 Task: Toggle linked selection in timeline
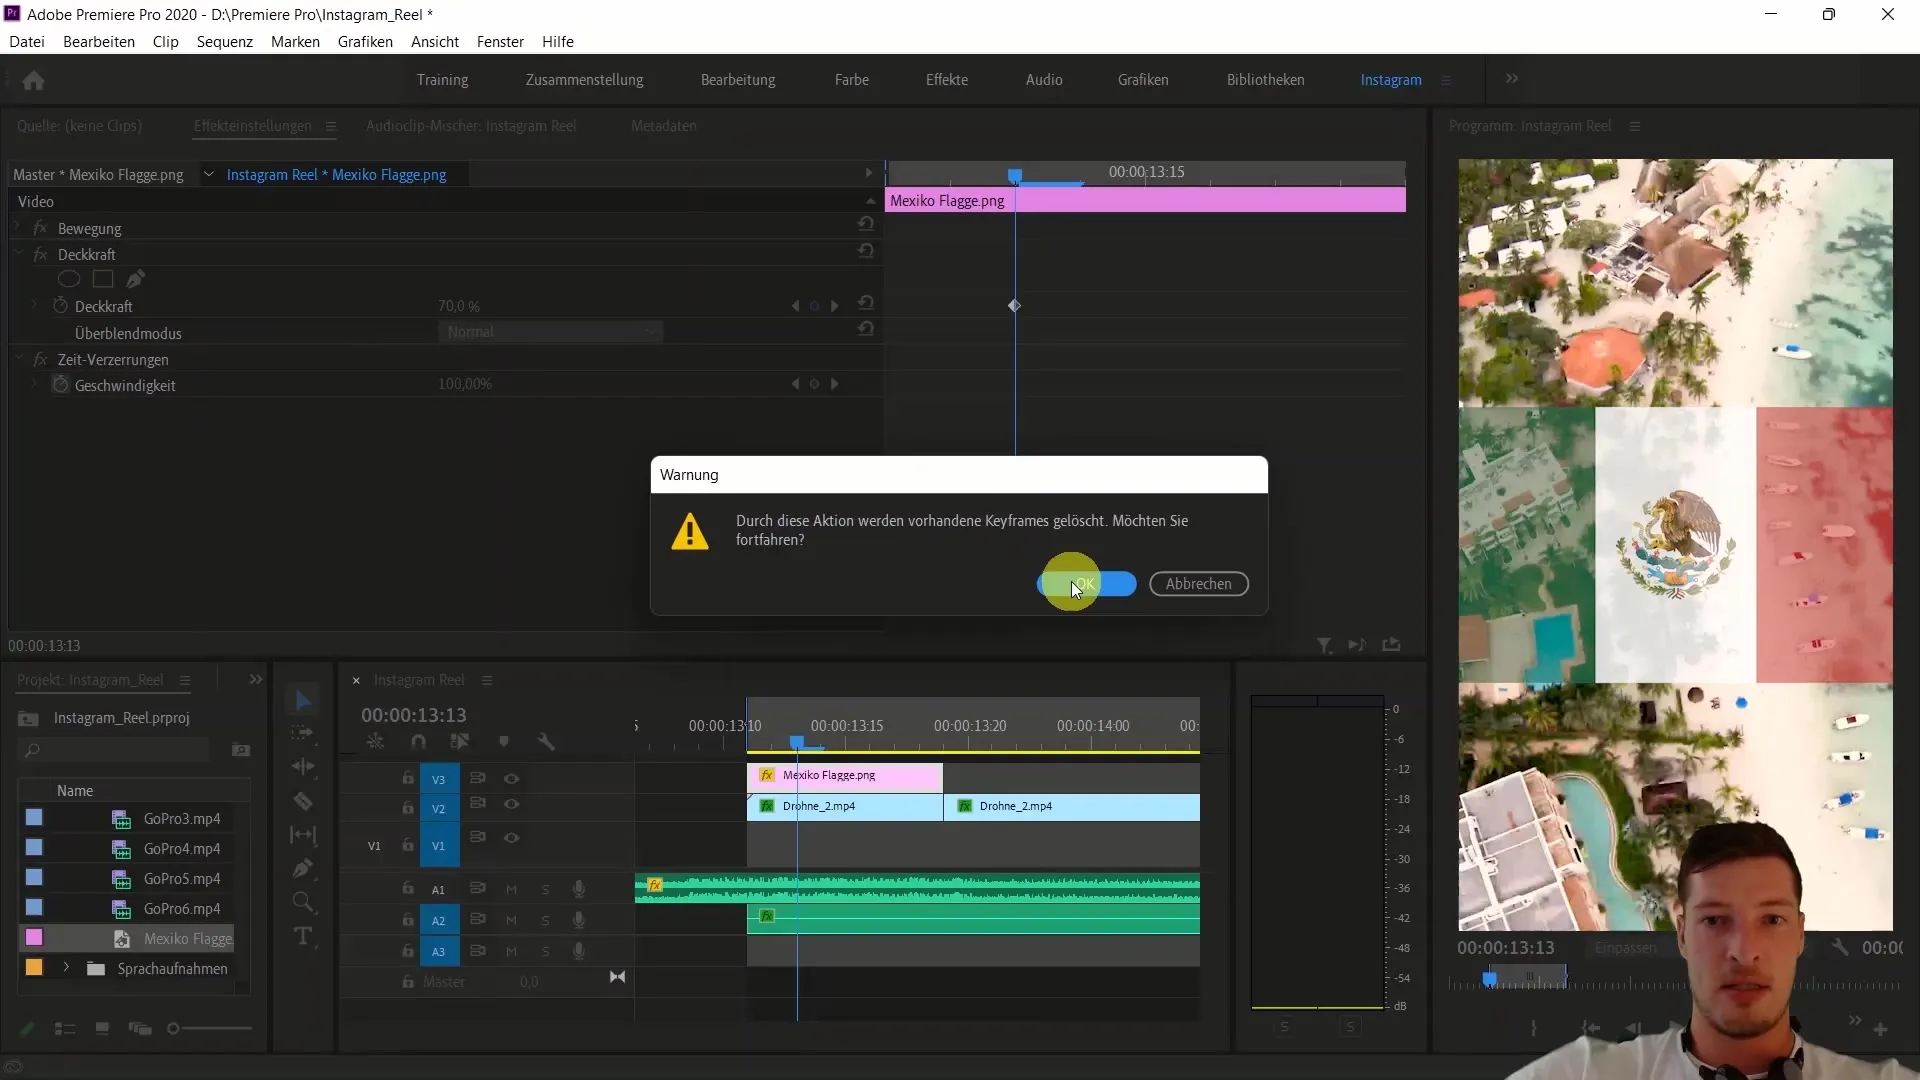460,741
